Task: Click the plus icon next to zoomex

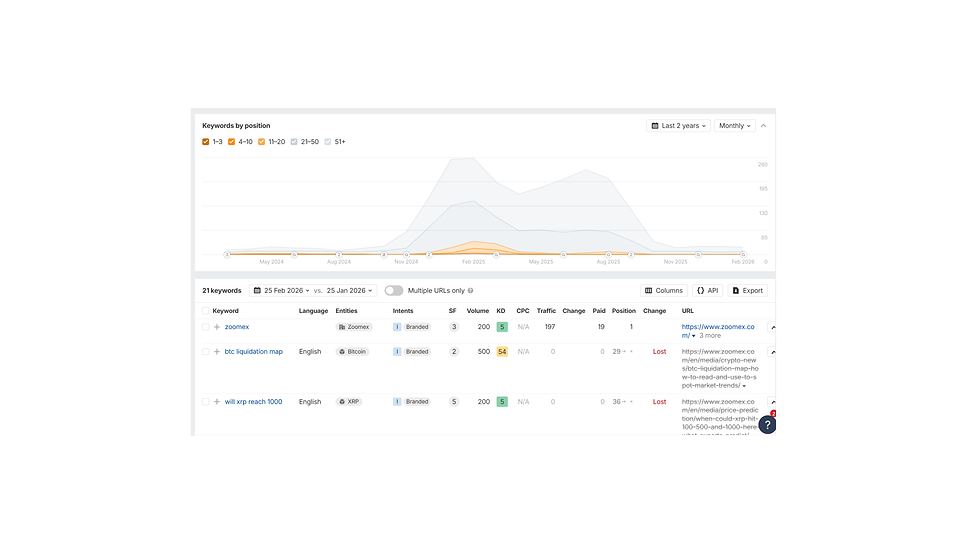Action: point(217,327)
